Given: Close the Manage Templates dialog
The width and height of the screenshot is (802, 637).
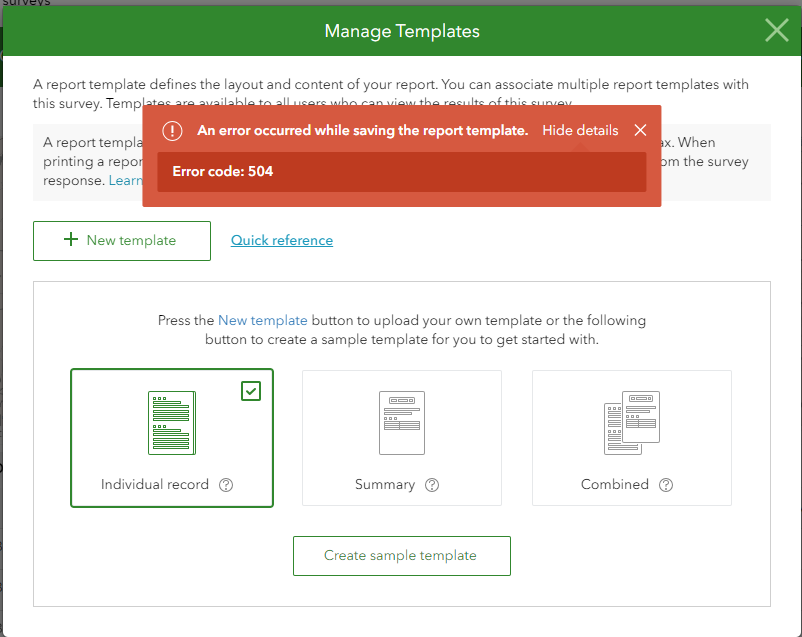Looking at the screenshot, I should [776, 31].
